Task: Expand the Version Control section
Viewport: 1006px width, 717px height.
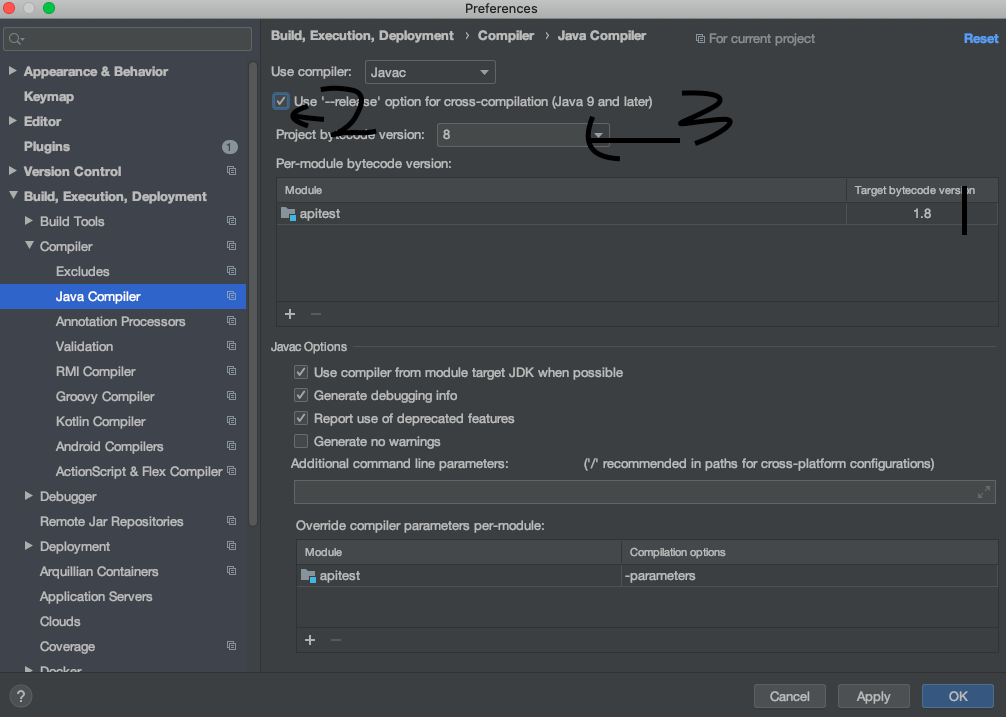Action: (12, 171)
